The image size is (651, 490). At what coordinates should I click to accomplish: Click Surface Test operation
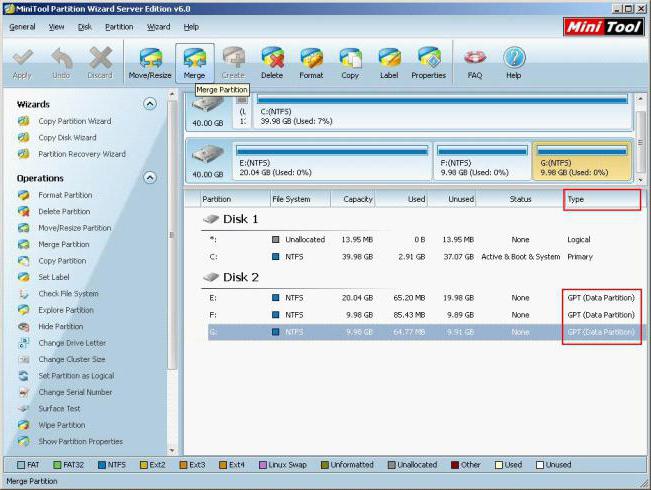coord(59,409)
